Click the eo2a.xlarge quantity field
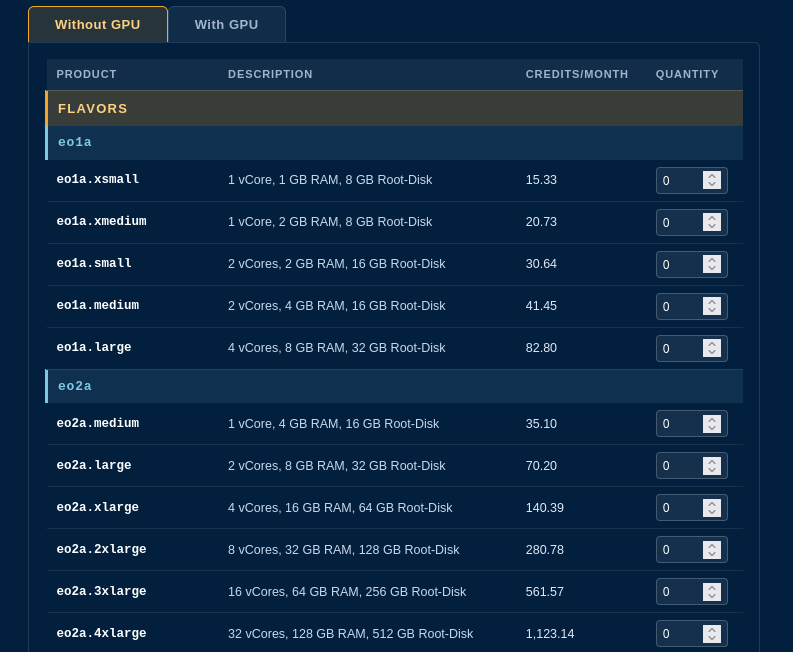This screenshot has width=793, height=652. [691, 507]
